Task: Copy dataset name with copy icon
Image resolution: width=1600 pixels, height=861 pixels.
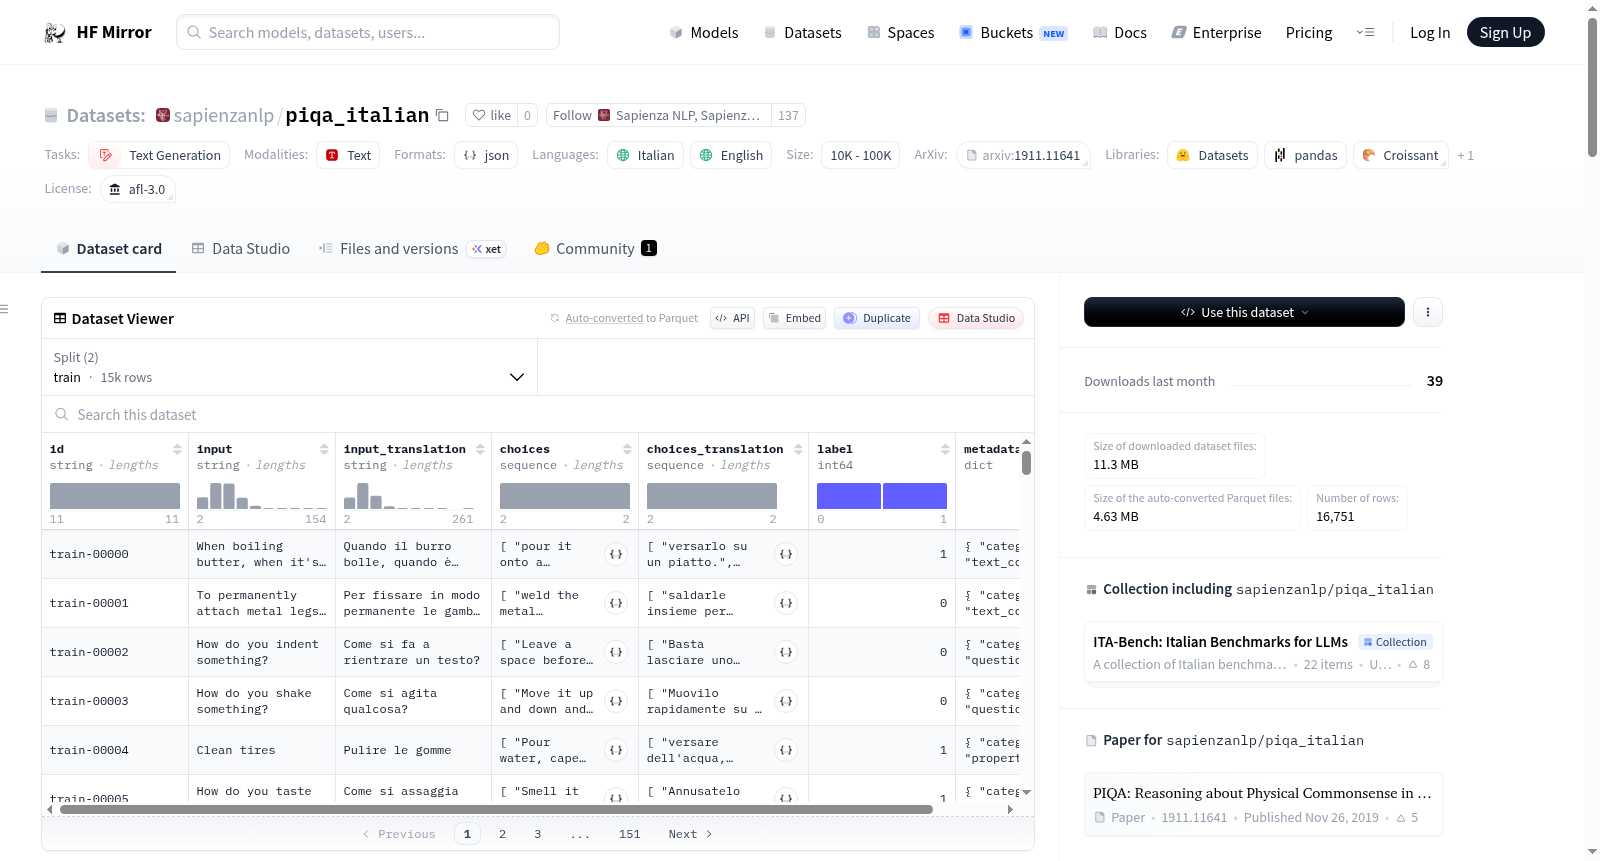Action: pos(442,116)
